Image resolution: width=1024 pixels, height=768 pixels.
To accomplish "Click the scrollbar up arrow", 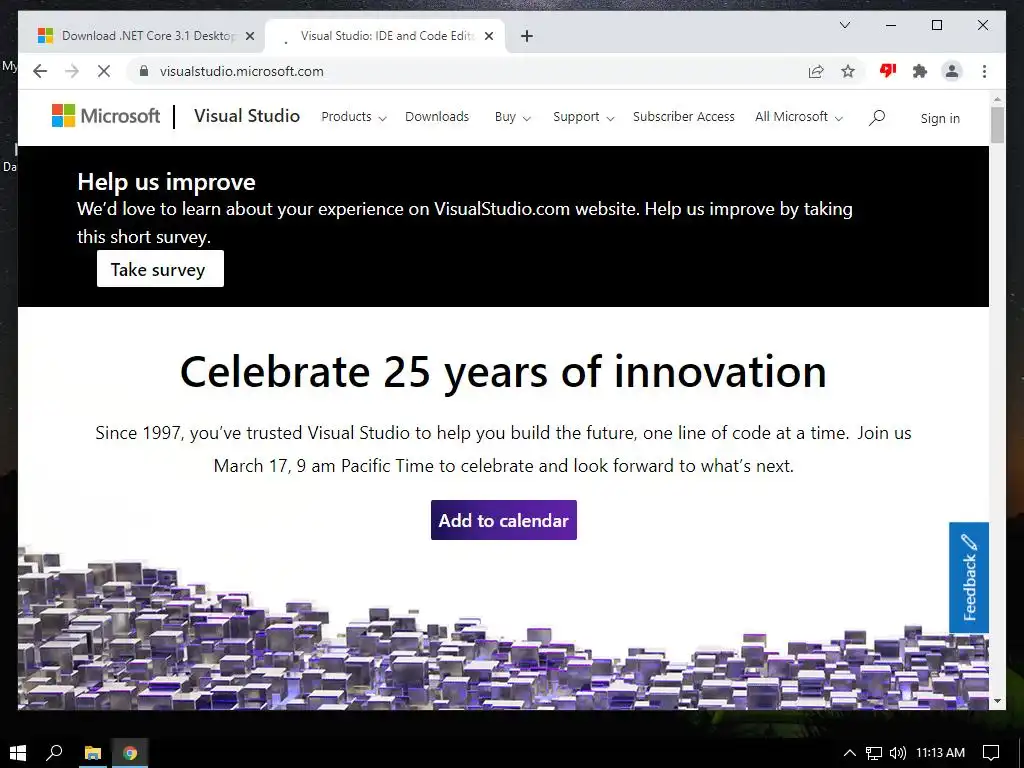I will point(997,99).
